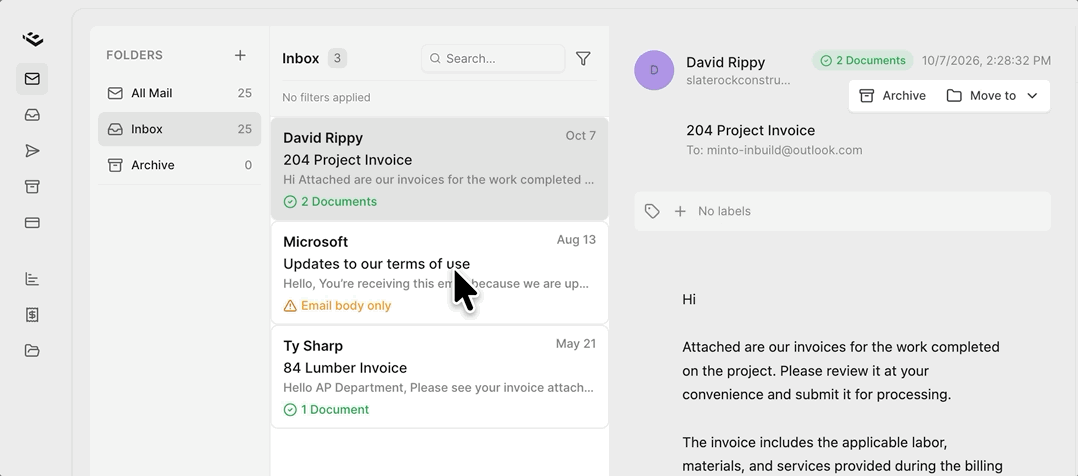
Task: Add a new folder with plus icon
Action: pyautogui.click(x=240, y=55)
